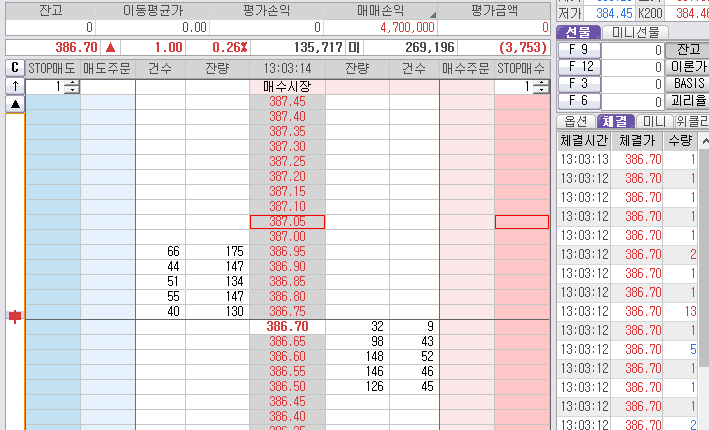The width and height of the screenshot is (709, 430).
Task: Click the 386.95 ask price cell
Action: [287, 251]
